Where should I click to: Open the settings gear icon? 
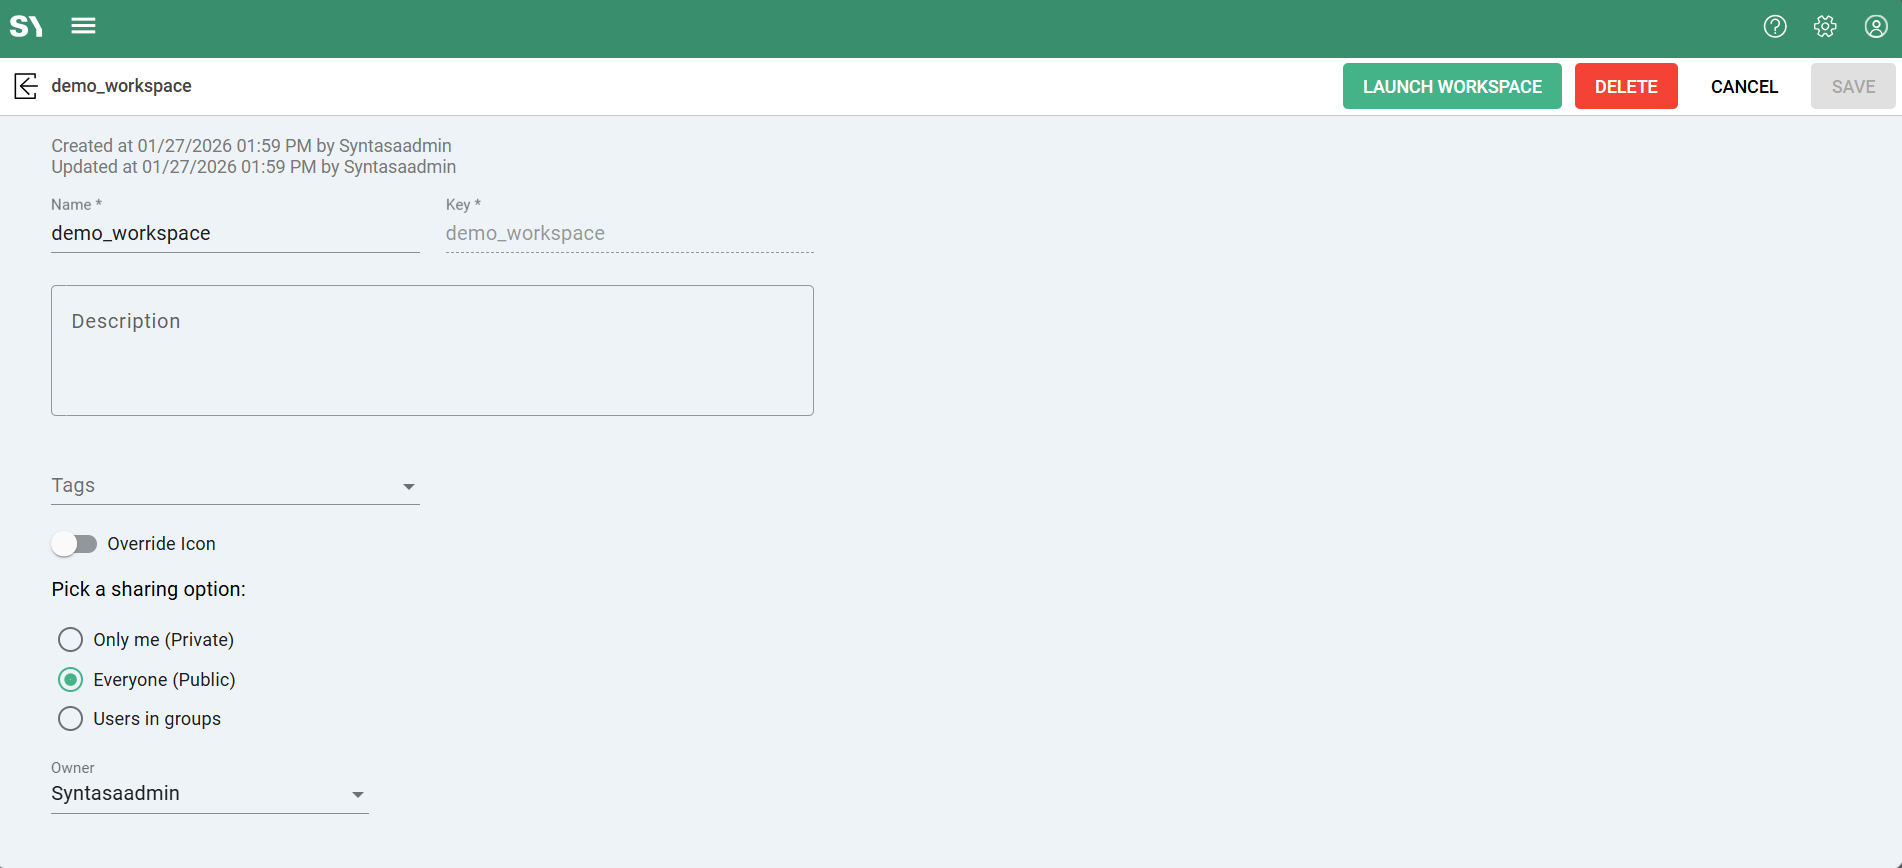coord(1825,27)
